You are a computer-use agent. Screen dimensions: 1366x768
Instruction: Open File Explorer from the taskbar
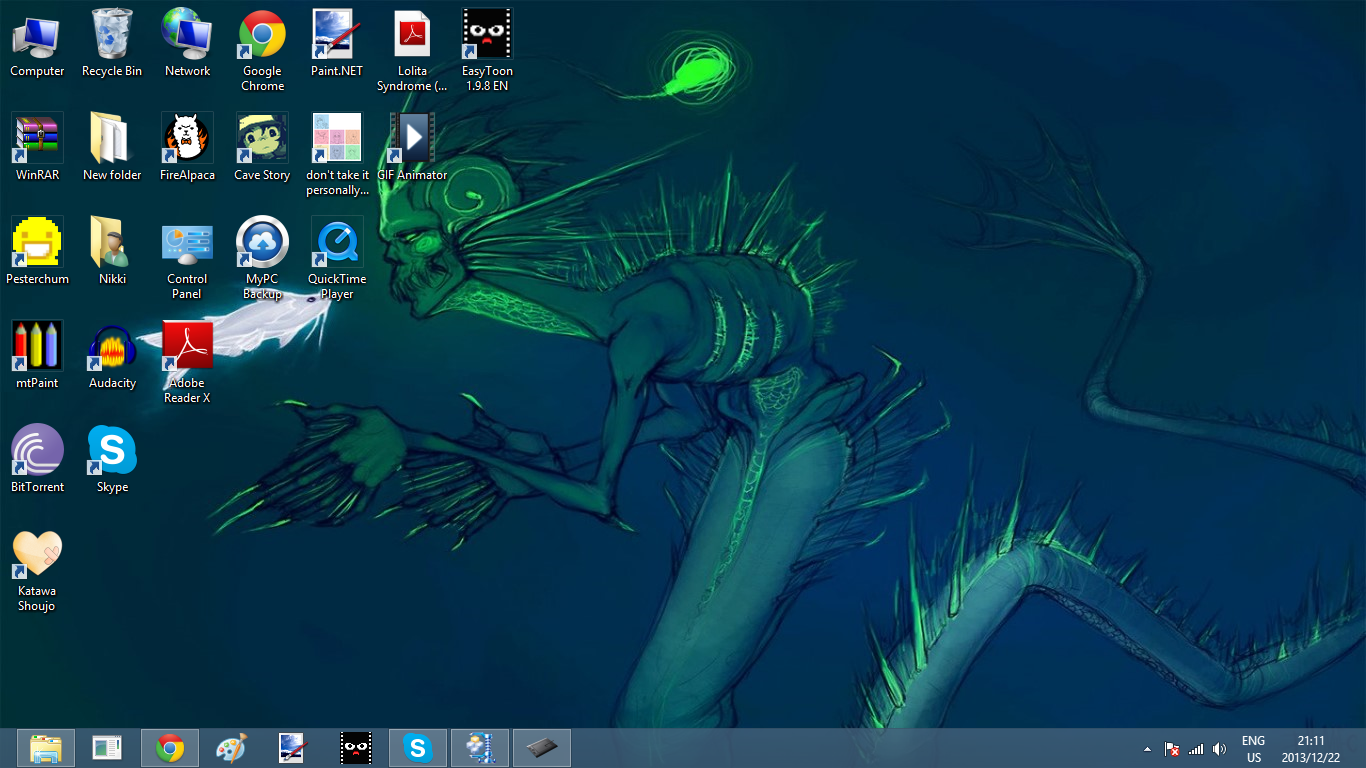pyautogui.click(x=46, y=748)
